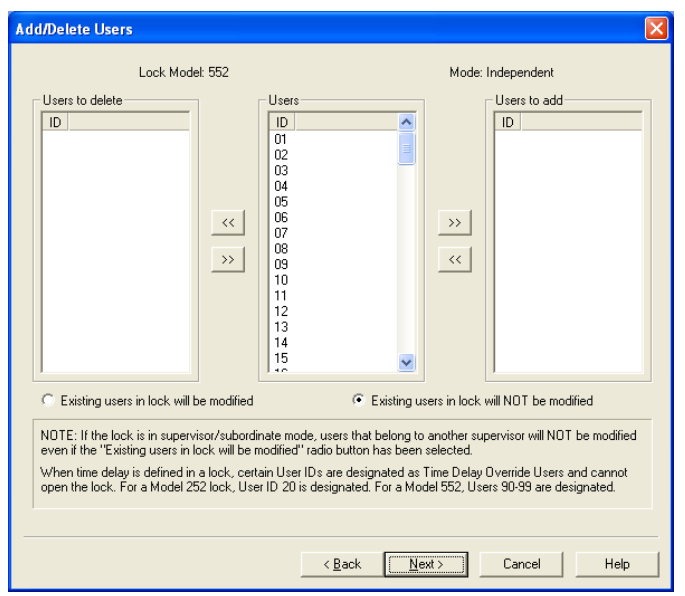Click the Users list scrollbar thumb
The width and height of the screenshot is (685, 596).
[406, 148]
